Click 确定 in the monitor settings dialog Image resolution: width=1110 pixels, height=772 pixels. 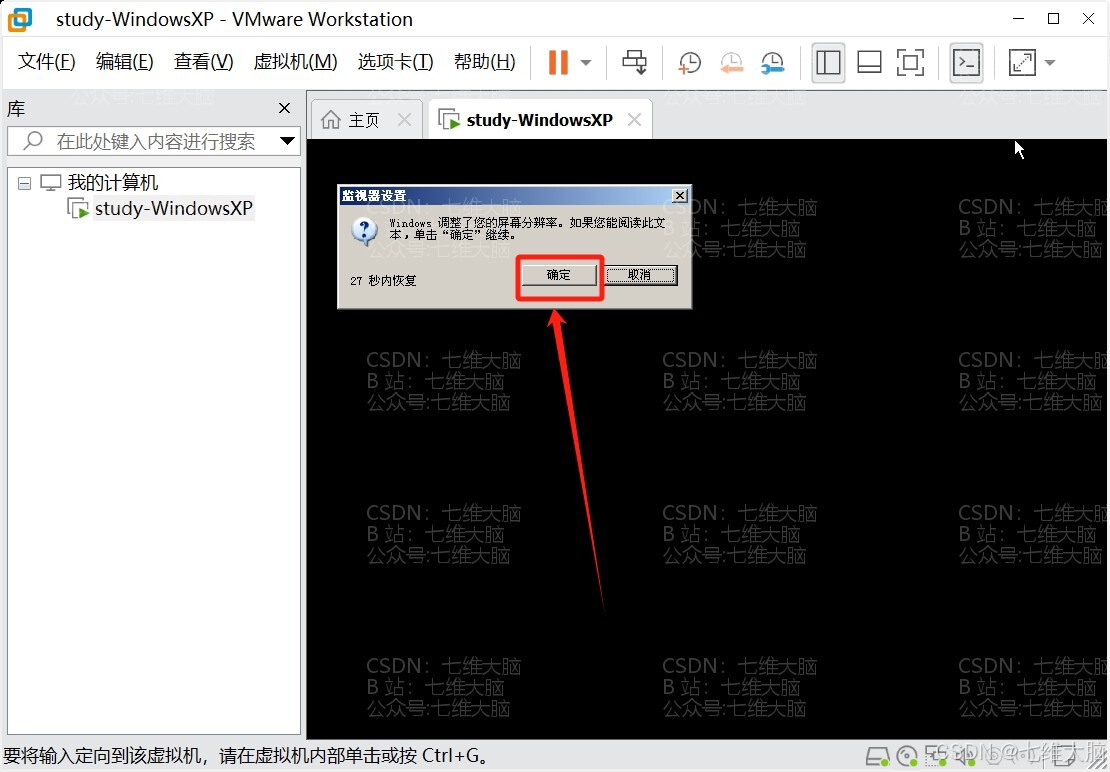[x=559, y=275]
